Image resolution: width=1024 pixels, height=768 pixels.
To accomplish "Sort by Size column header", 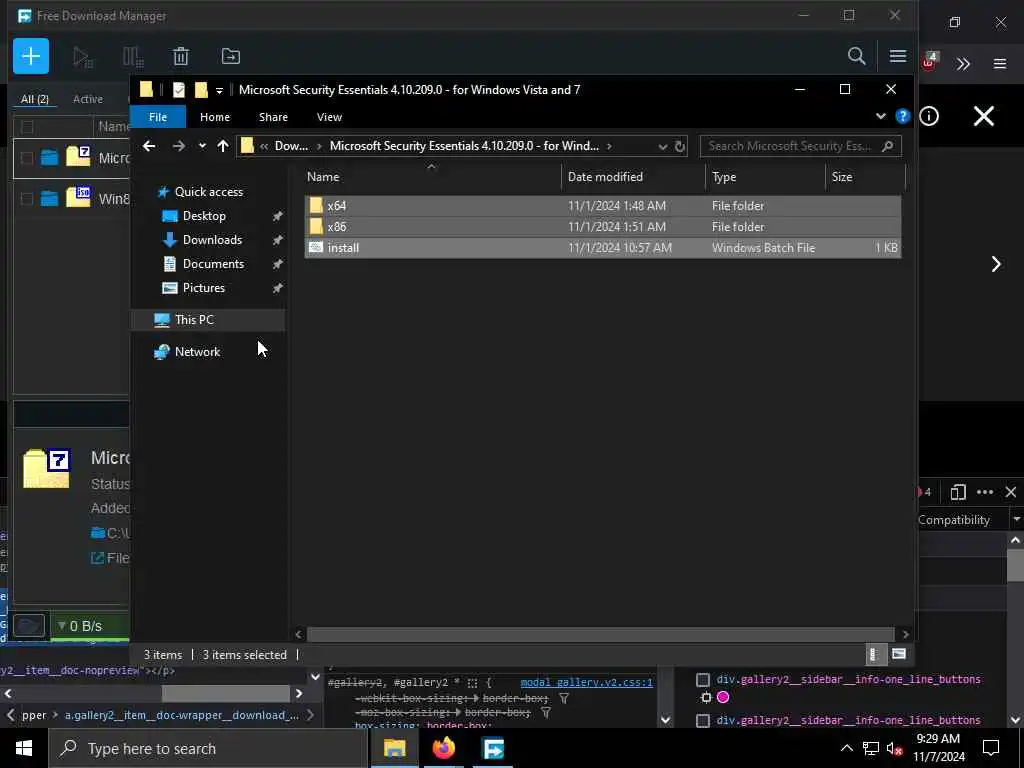I will [865, 177].
